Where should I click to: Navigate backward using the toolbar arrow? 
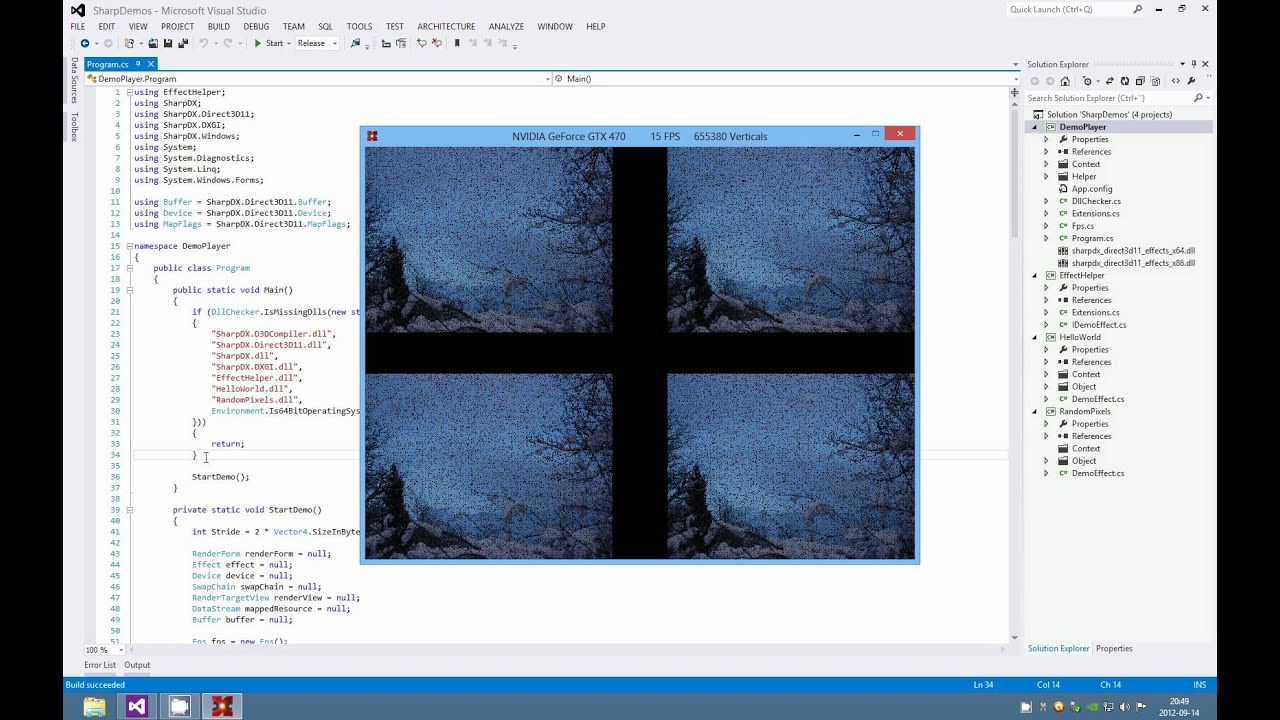(x=84, y=43)
